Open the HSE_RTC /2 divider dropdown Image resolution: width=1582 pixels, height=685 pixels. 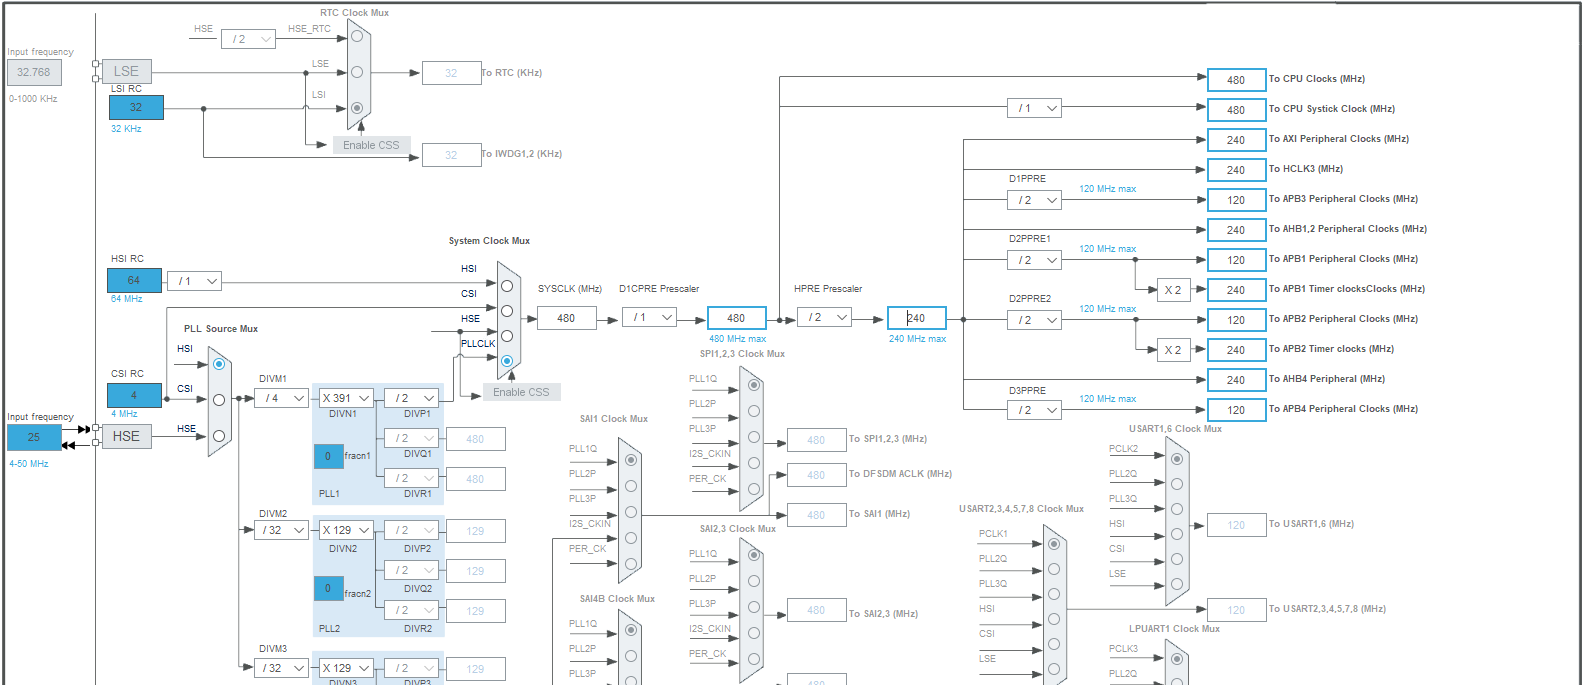248,39
